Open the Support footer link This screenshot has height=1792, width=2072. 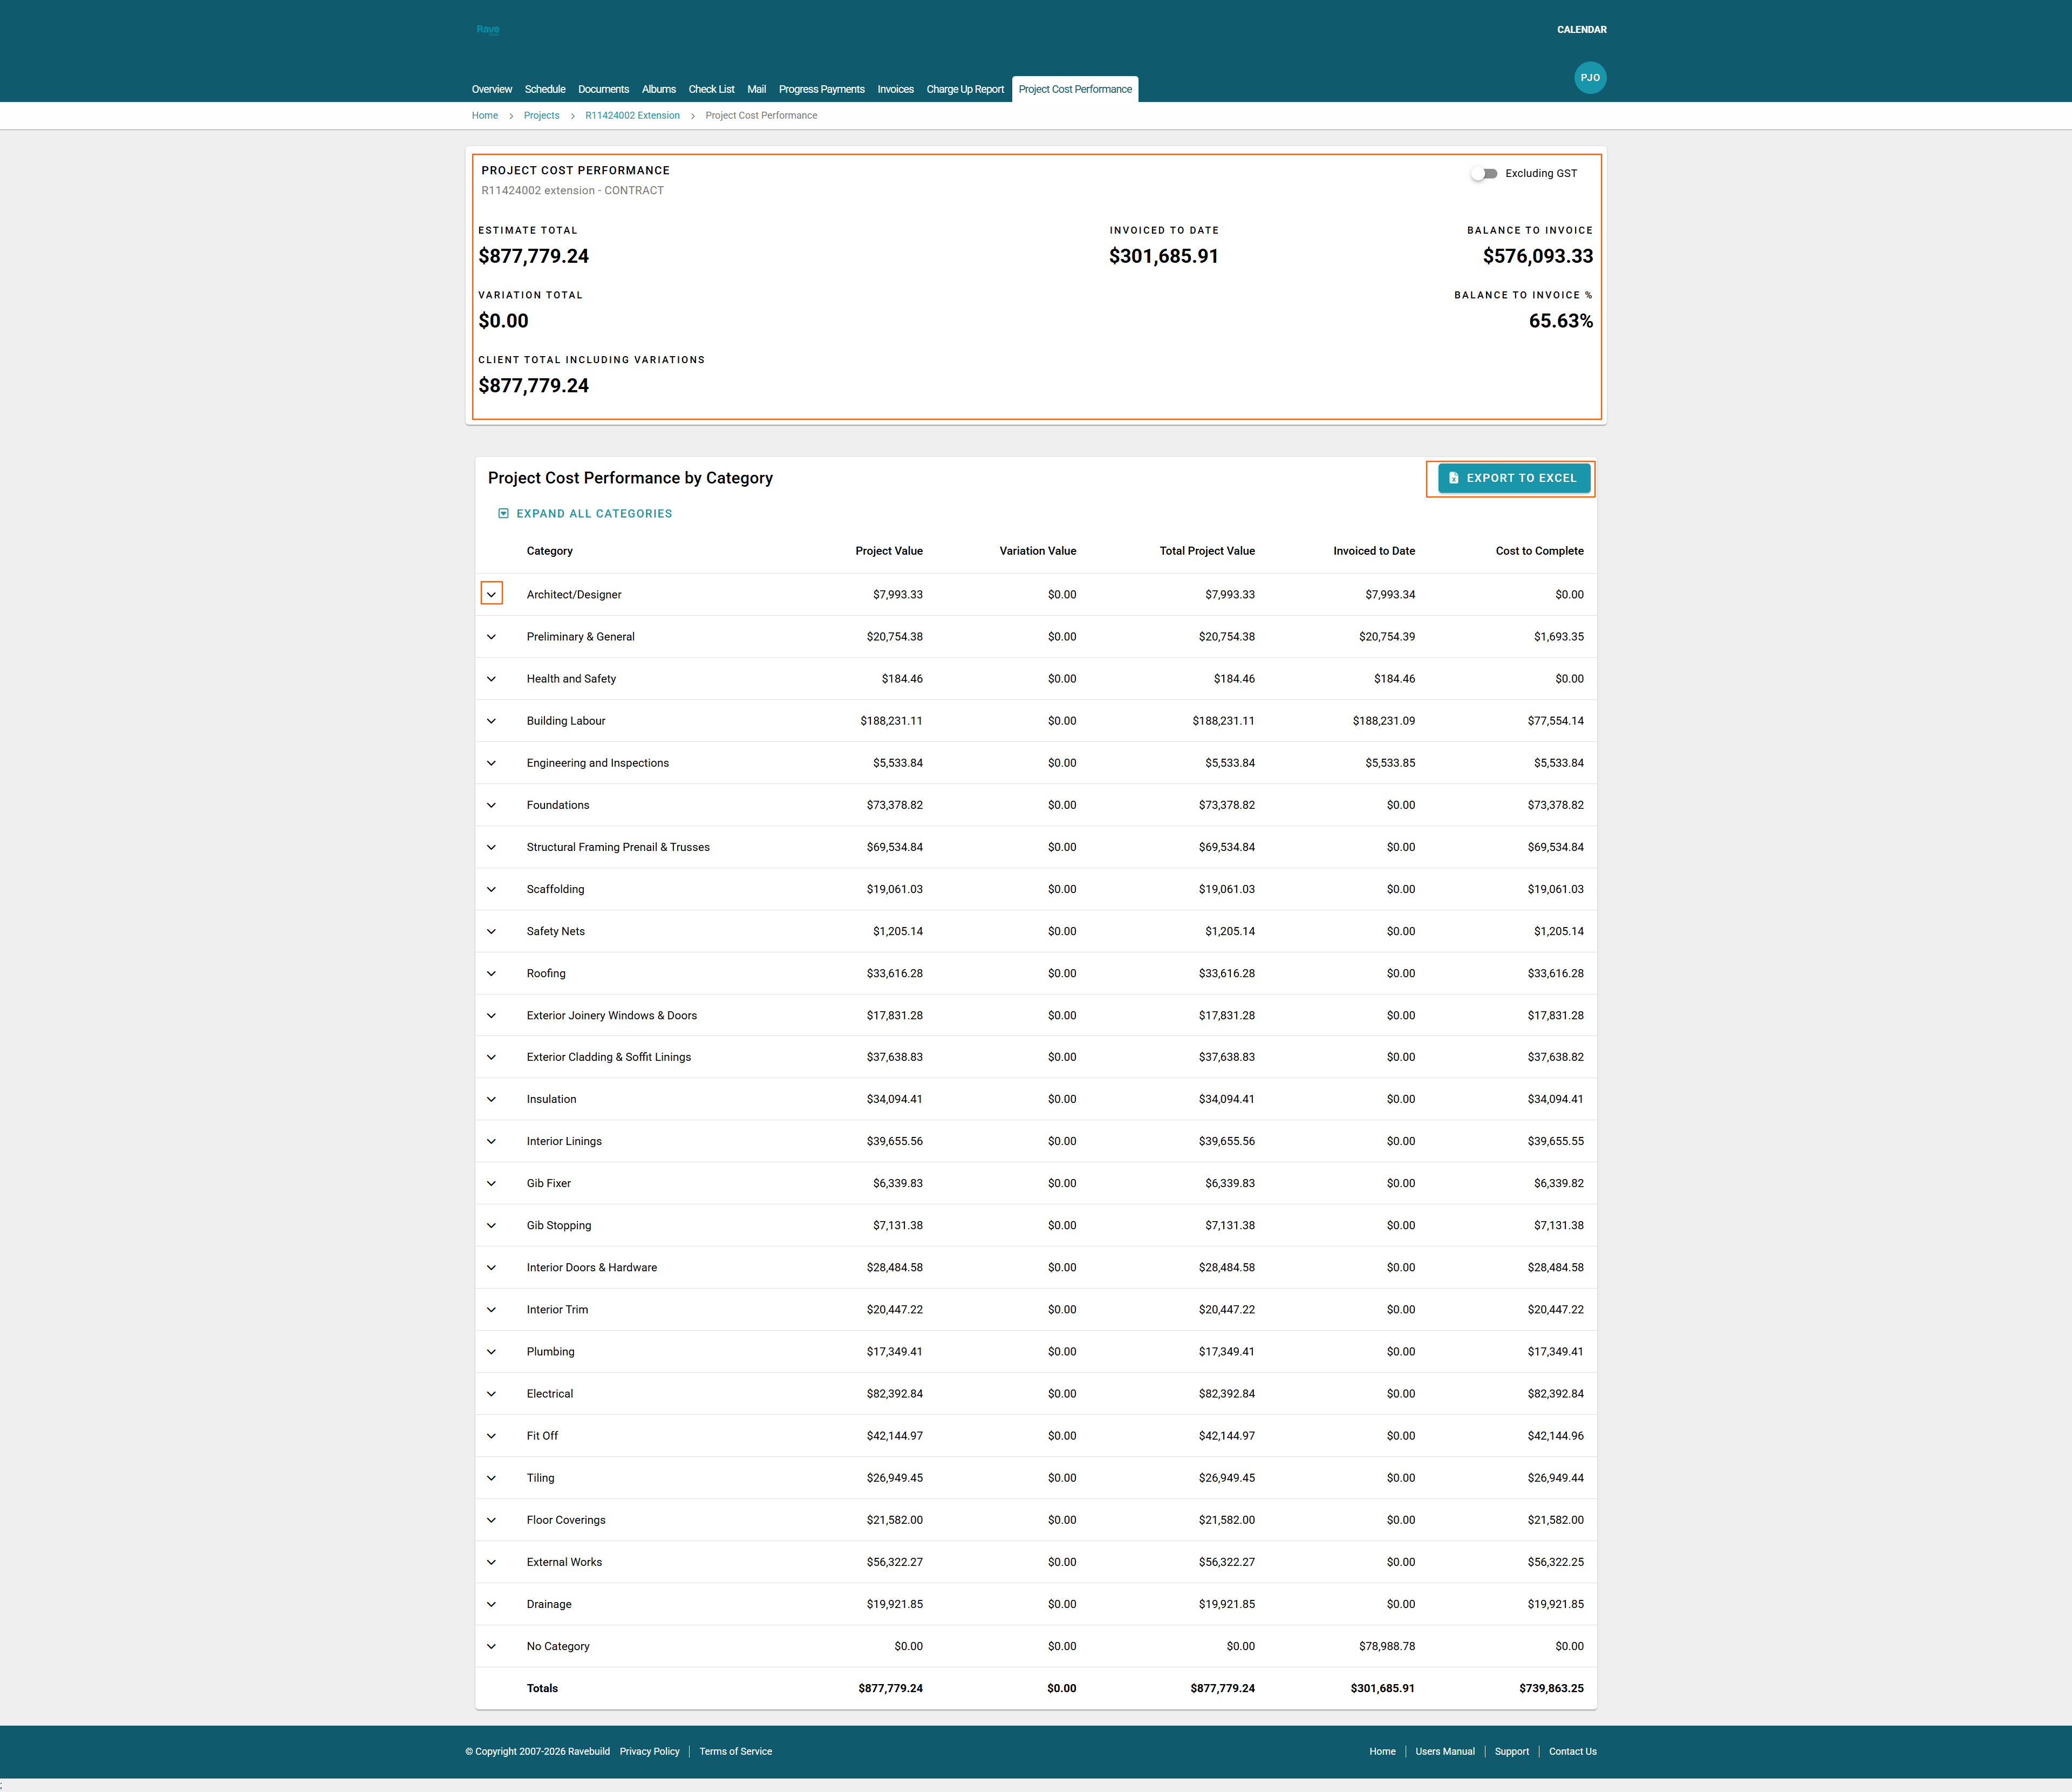(x=1511, y=1752)
